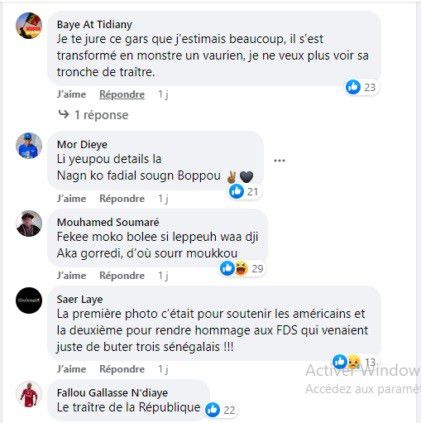Expand the 1 réponse thread
This screenshot has height=423, width=421.
pyautogui.click(x=101, y=115)
